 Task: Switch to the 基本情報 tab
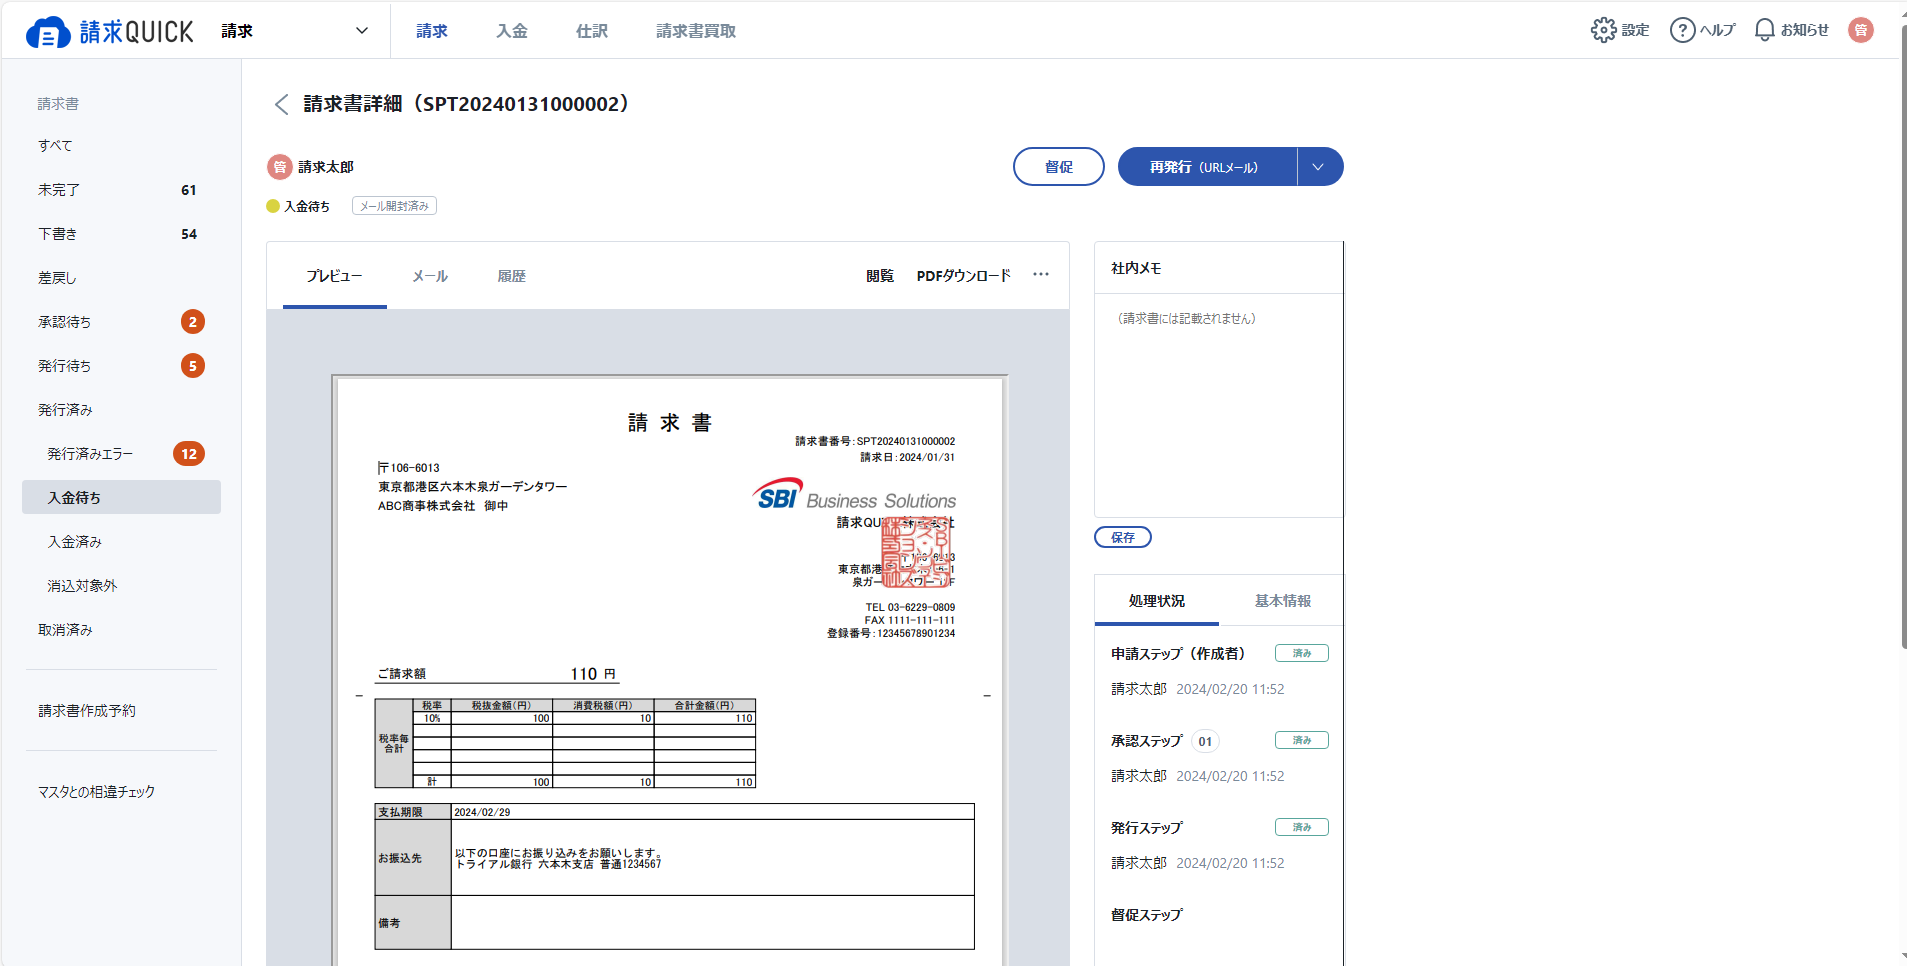pyautogui.click(x=1282, y=601)
